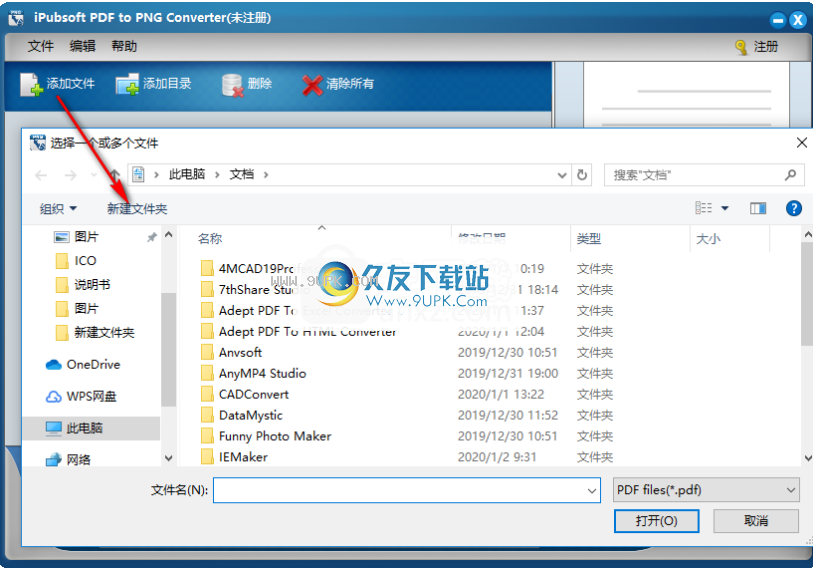Viewport: 813px width, 568px height.
Task: Select 此电脑 in sidebar
Action: click(91, 428)
